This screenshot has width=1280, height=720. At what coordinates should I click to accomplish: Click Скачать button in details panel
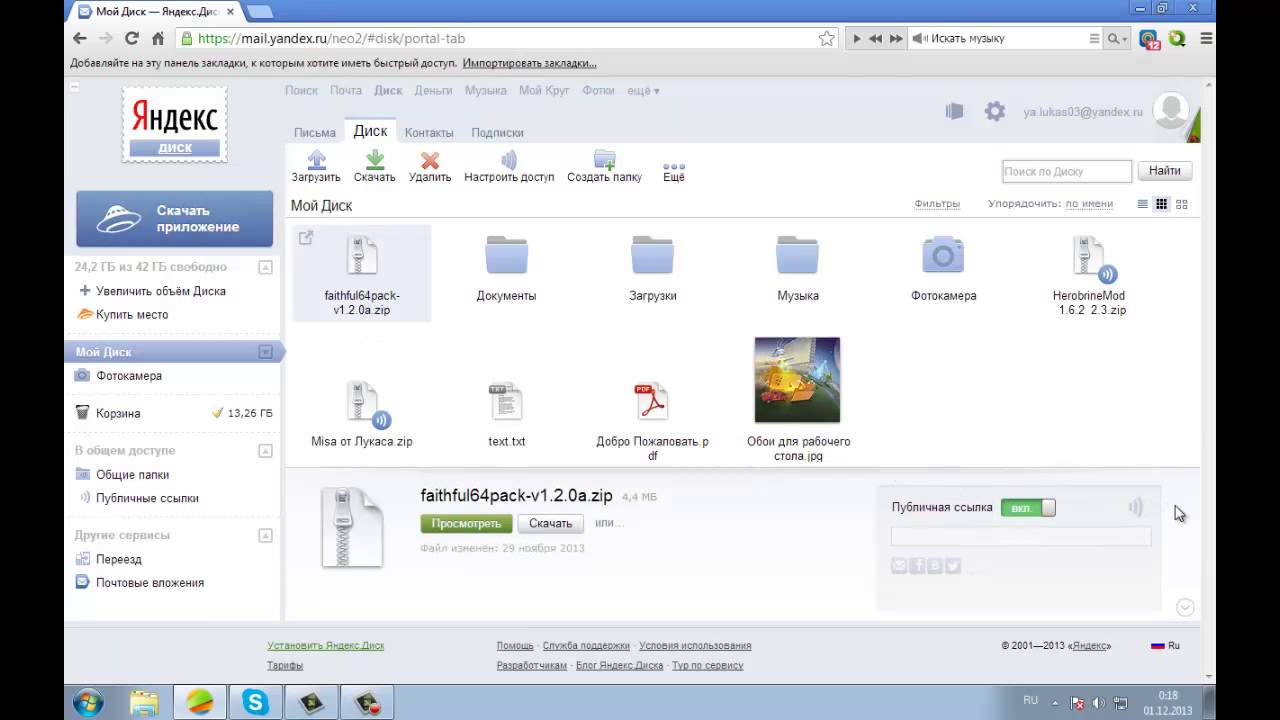click(550, 523)
